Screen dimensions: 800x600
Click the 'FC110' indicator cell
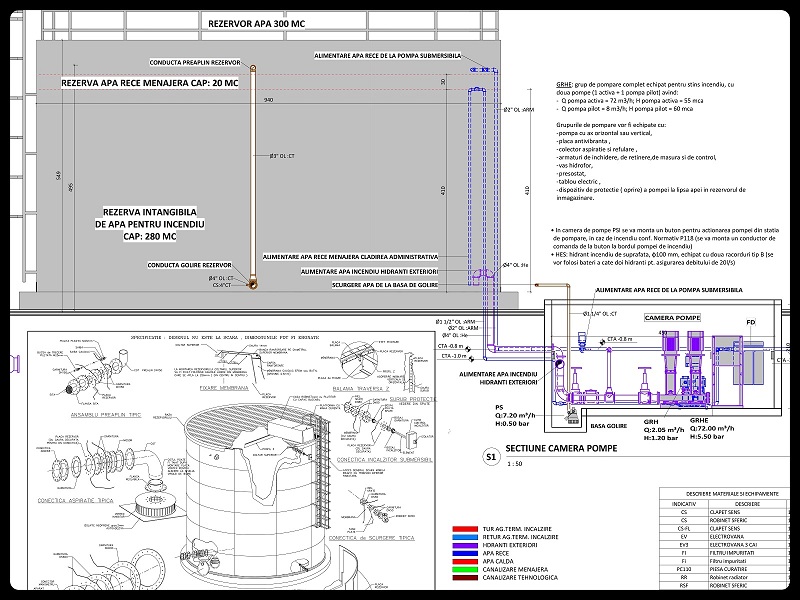[684, 569]
